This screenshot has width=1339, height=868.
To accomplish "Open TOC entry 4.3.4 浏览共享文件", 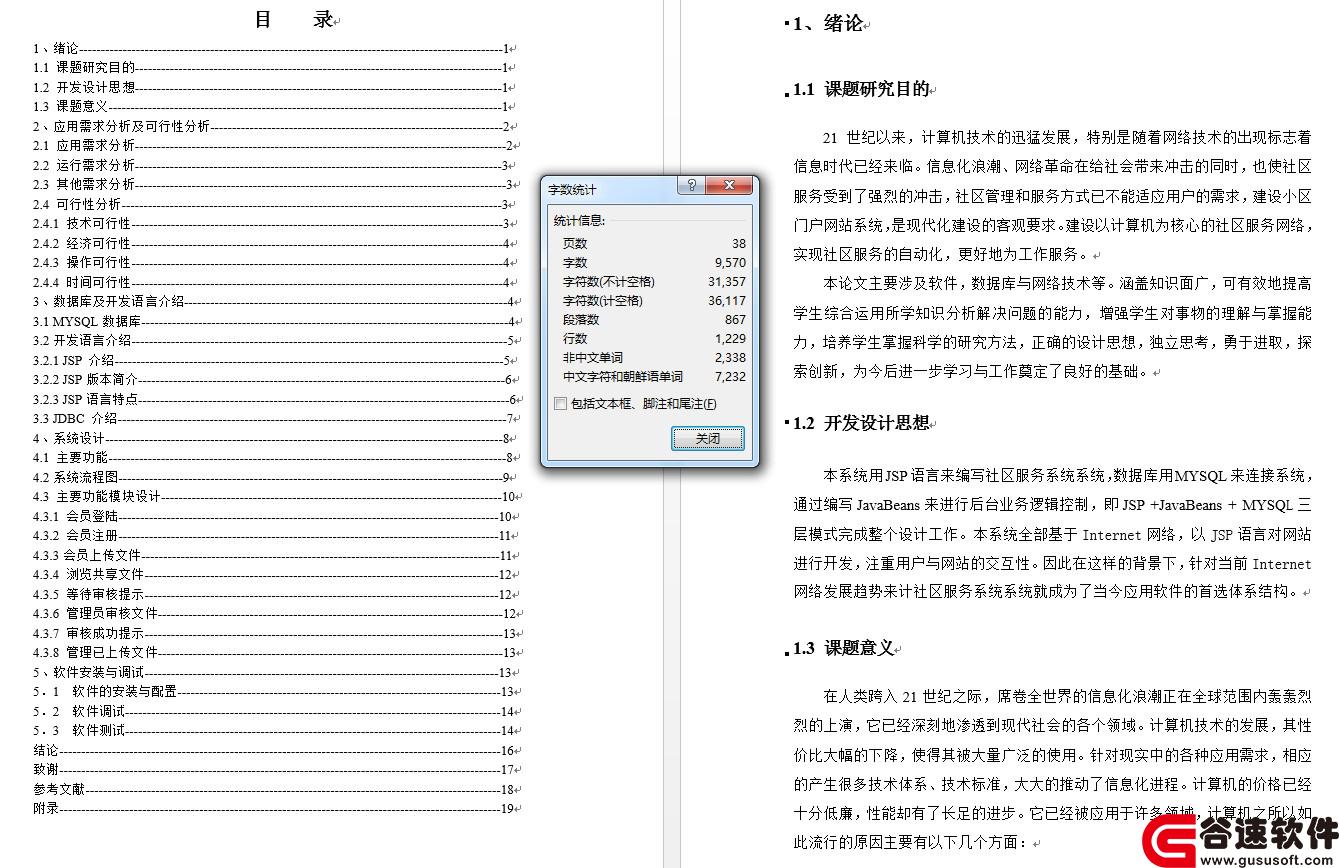I will pyautogui.click(x=277, y=575).
